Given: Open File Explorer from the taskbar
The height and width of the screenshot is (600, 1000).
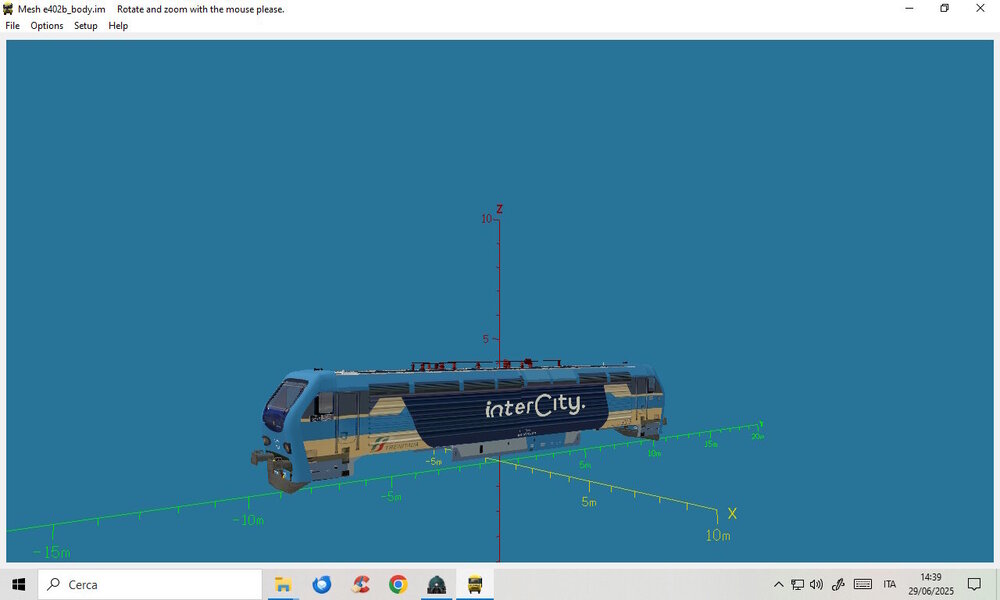Looking at the screenshot, I should tap(283, 584).
